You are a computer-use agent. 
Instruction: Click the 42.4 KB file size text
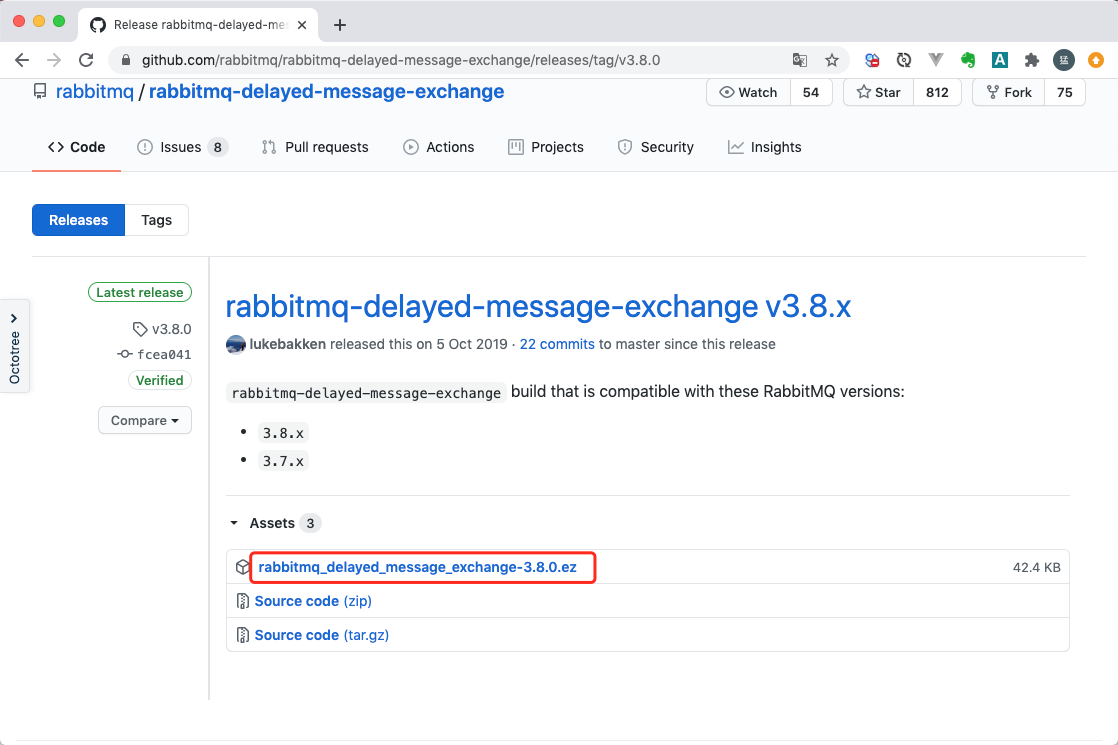pos(1037,567)
